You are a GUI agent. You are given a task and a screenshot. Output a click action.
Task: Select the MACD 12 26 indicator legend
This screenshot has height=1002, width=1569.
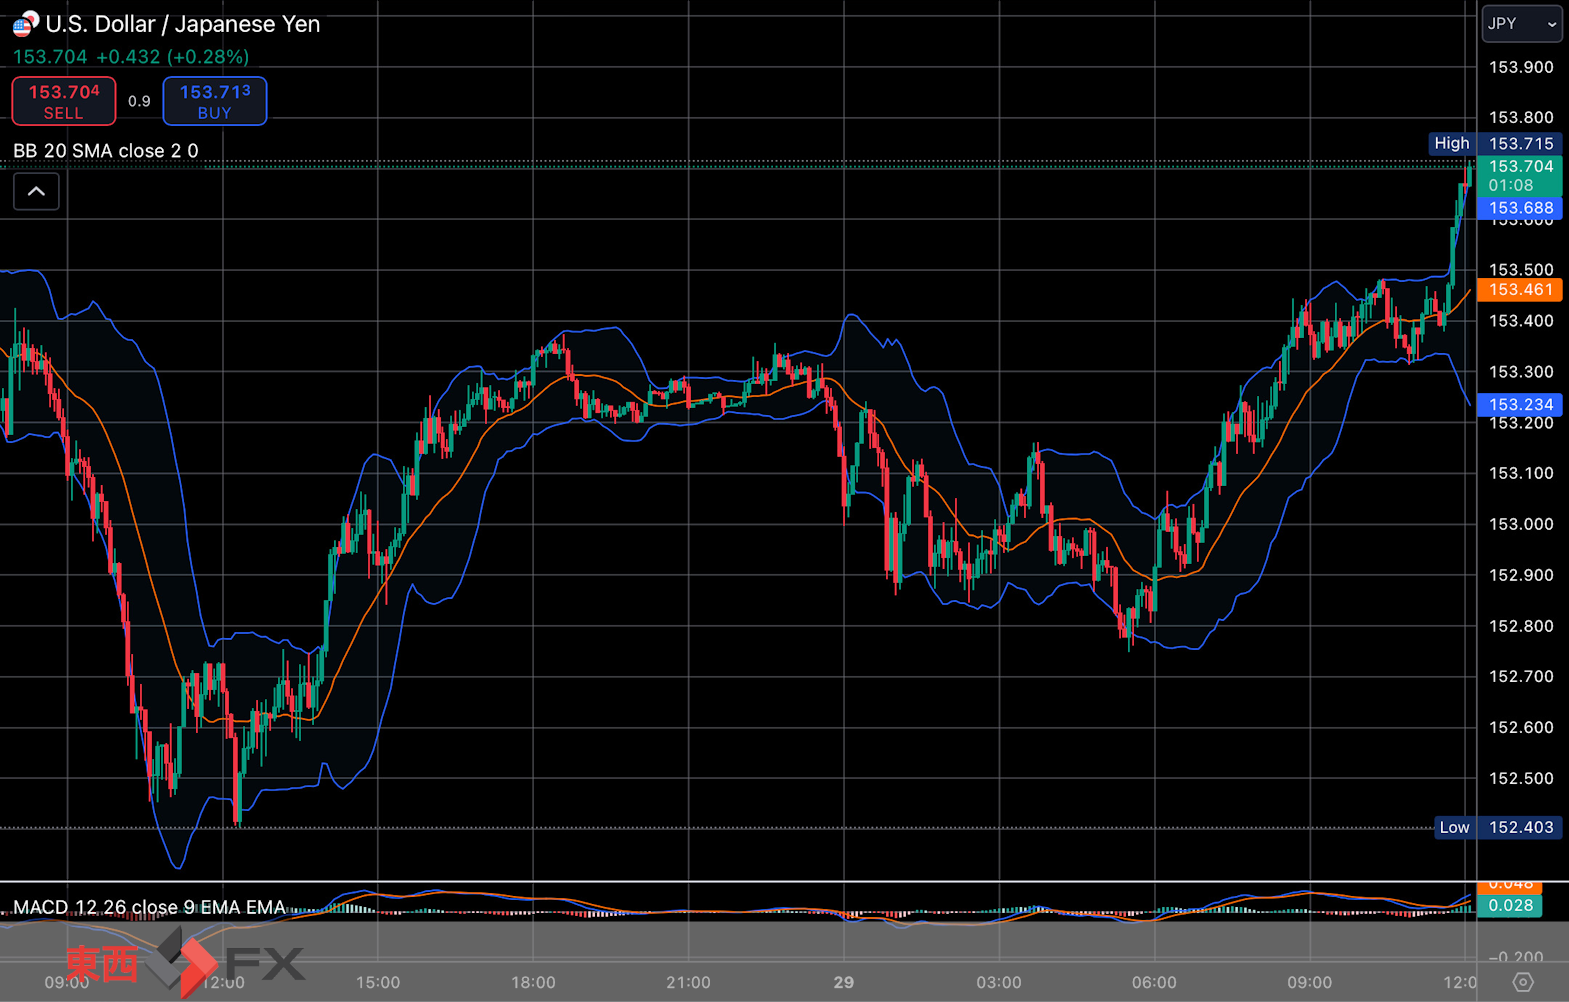149,907
